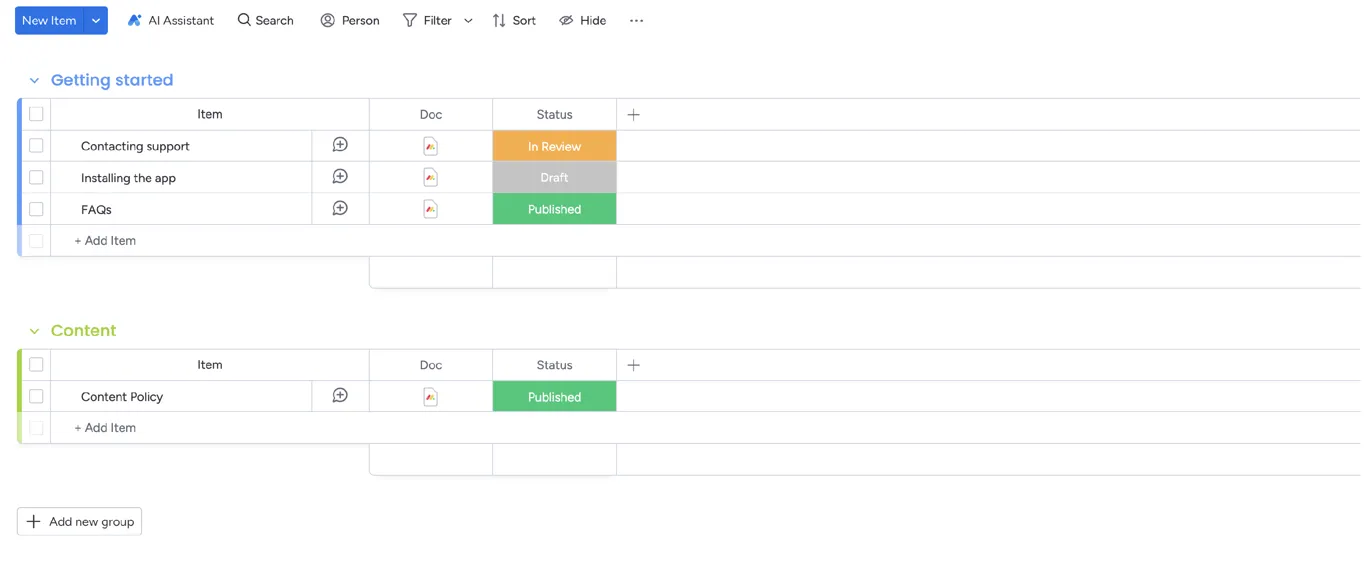Screen dimensions: 1366x585
Task: Open the Person filter
Action: pyautogui.click(x=349, y=20)
